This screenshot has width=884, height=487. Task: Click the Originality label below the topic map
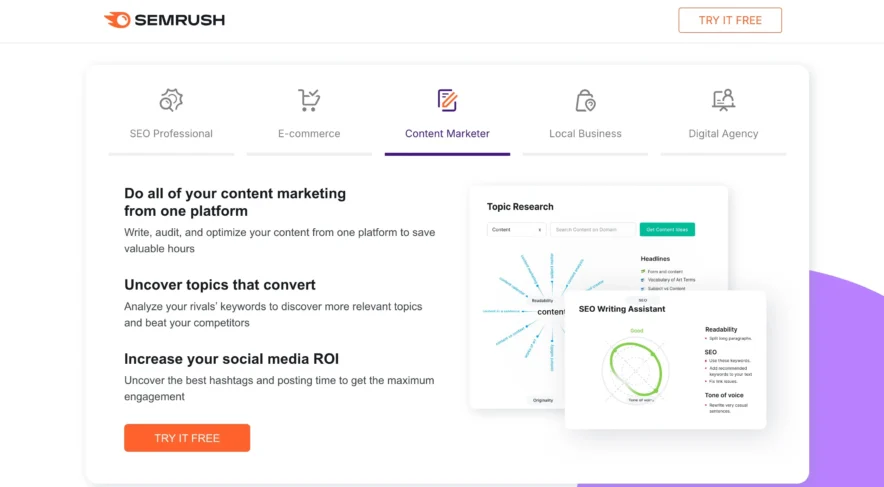[543, 400]
